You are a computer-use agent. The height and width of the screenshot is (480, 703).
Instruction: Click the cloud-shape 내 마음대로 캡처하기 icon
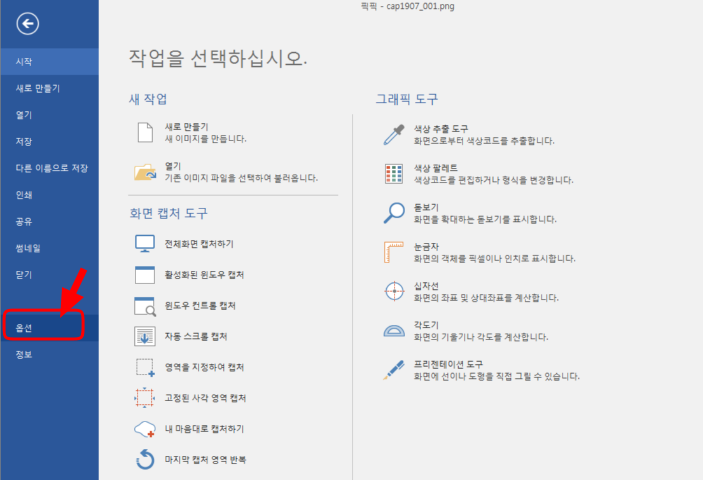tap(145, 429)
